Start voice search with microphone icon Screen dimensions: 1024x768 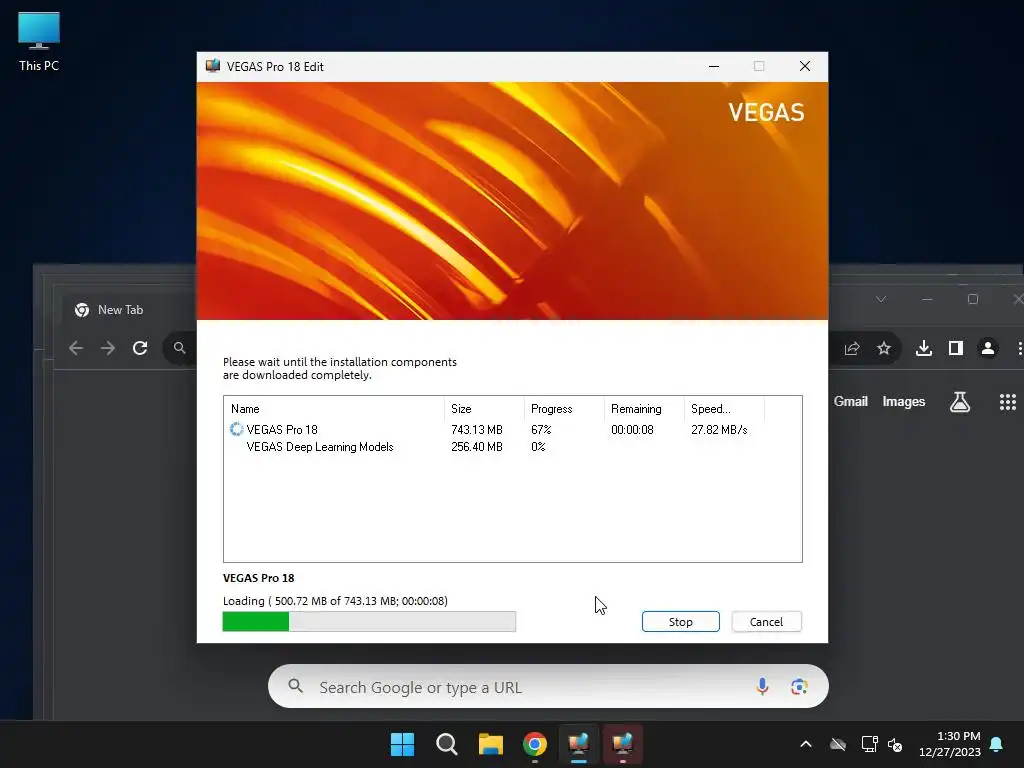(761, 686)
